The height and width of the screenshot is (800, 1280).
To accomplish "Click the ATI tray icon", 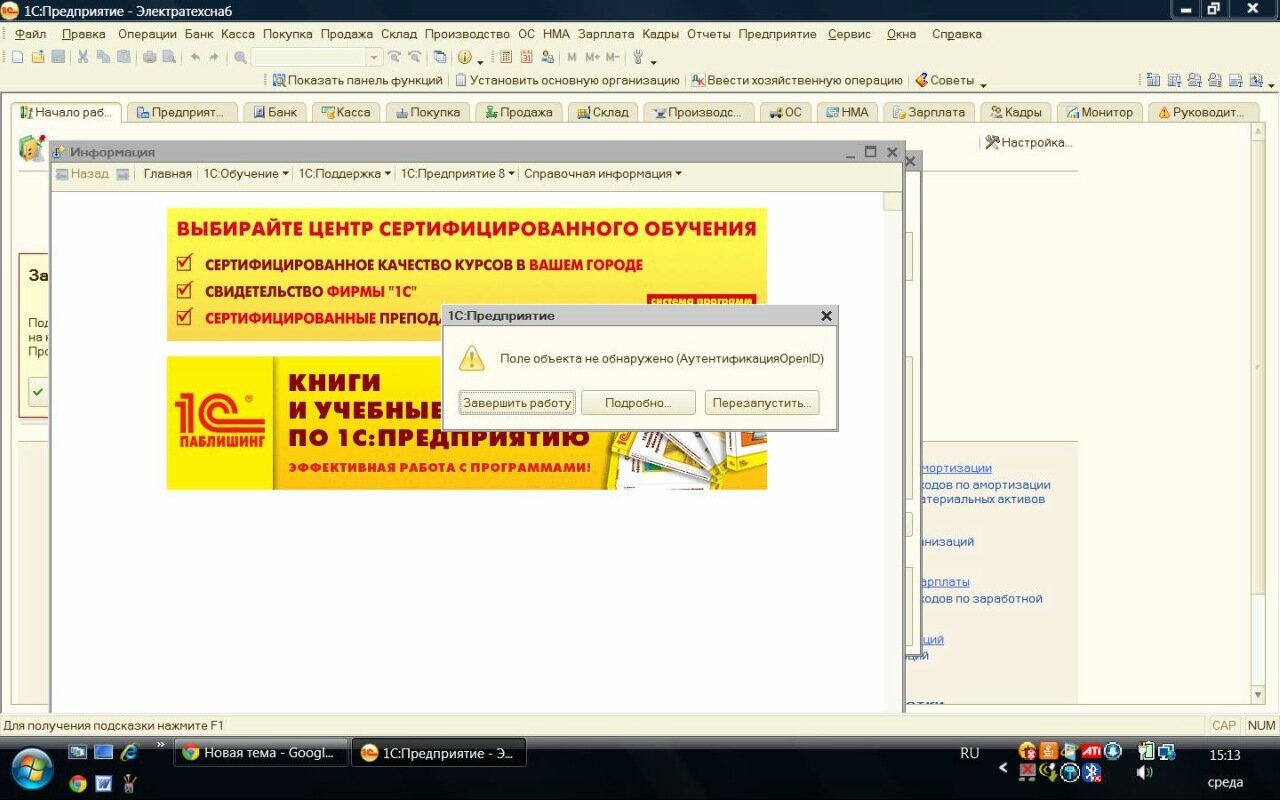I will (x=1091, y=751).
